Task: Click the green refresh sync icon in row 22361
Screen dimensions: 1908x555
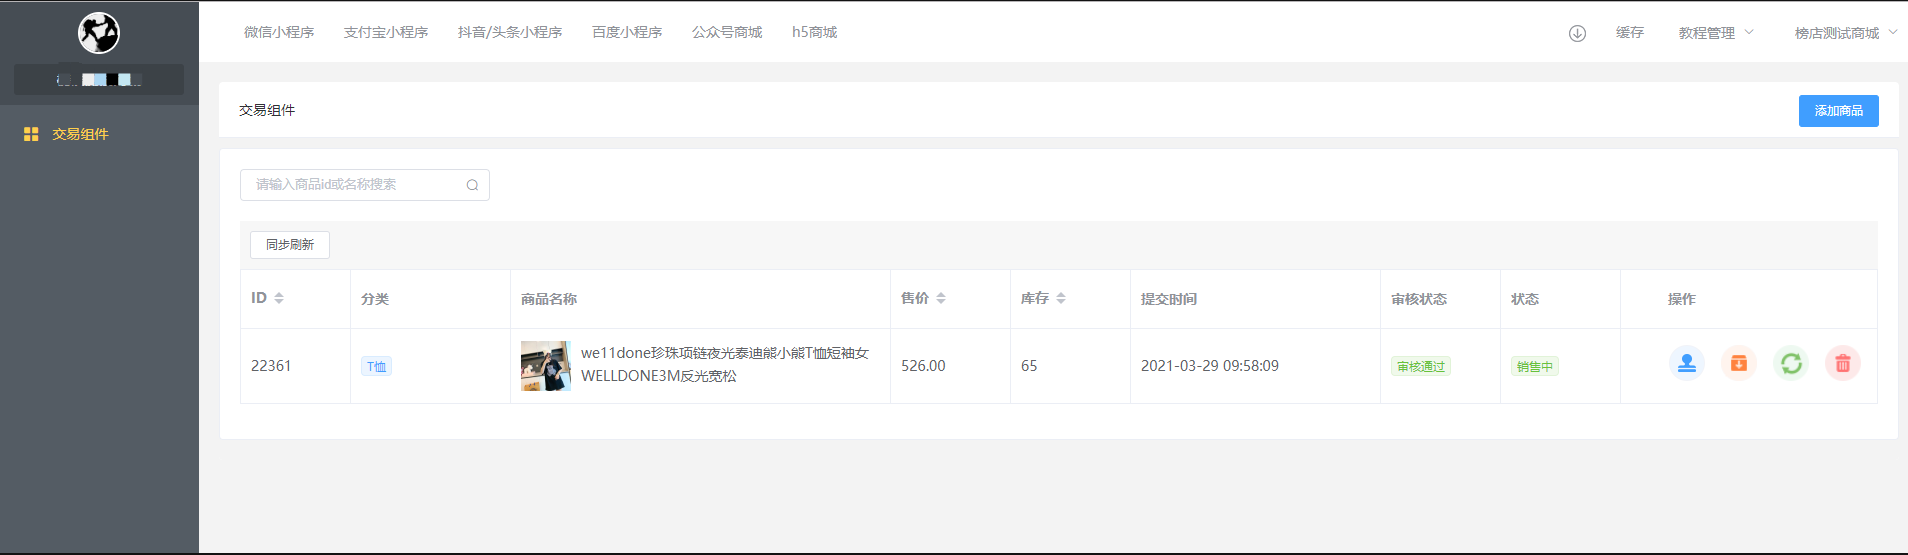Action: pyautogui.click(x=1791, y=363)
